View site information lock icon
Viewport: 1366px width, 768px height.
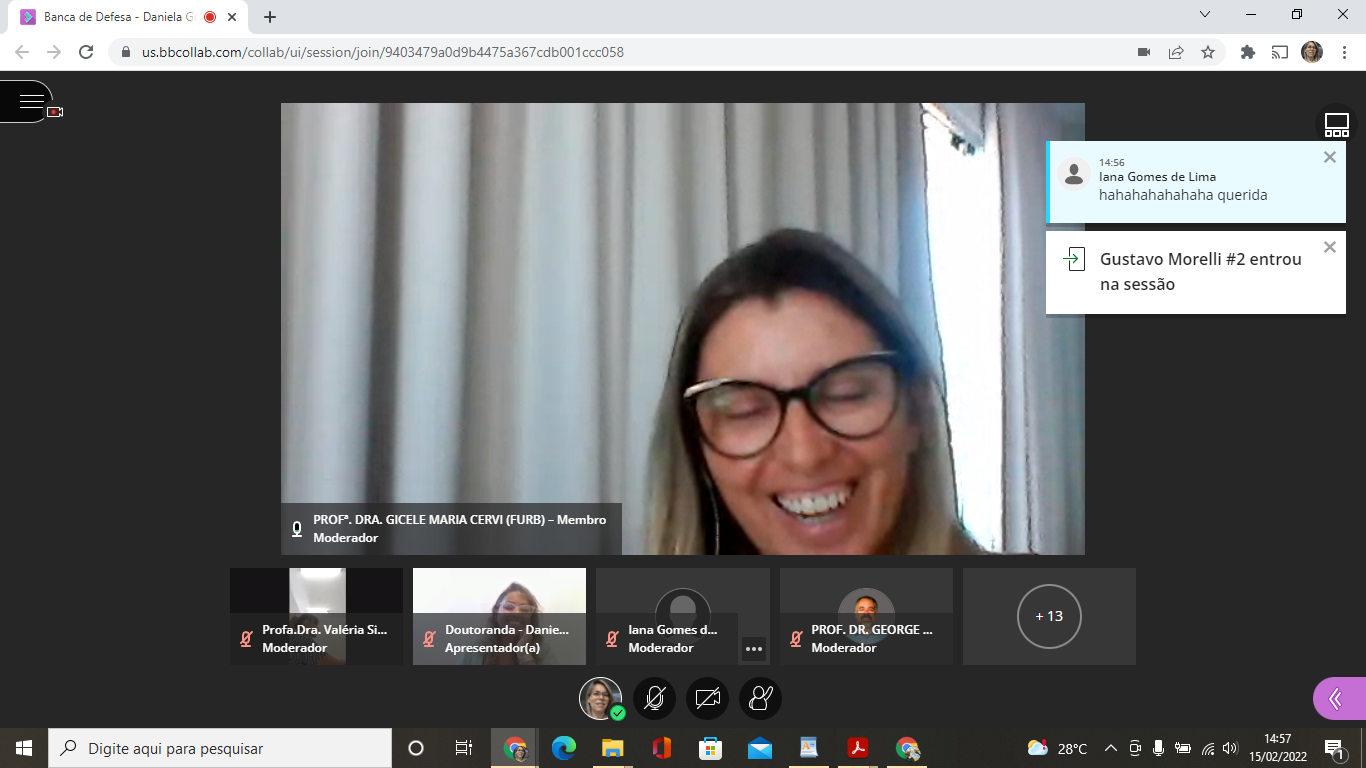coord(126,52)
